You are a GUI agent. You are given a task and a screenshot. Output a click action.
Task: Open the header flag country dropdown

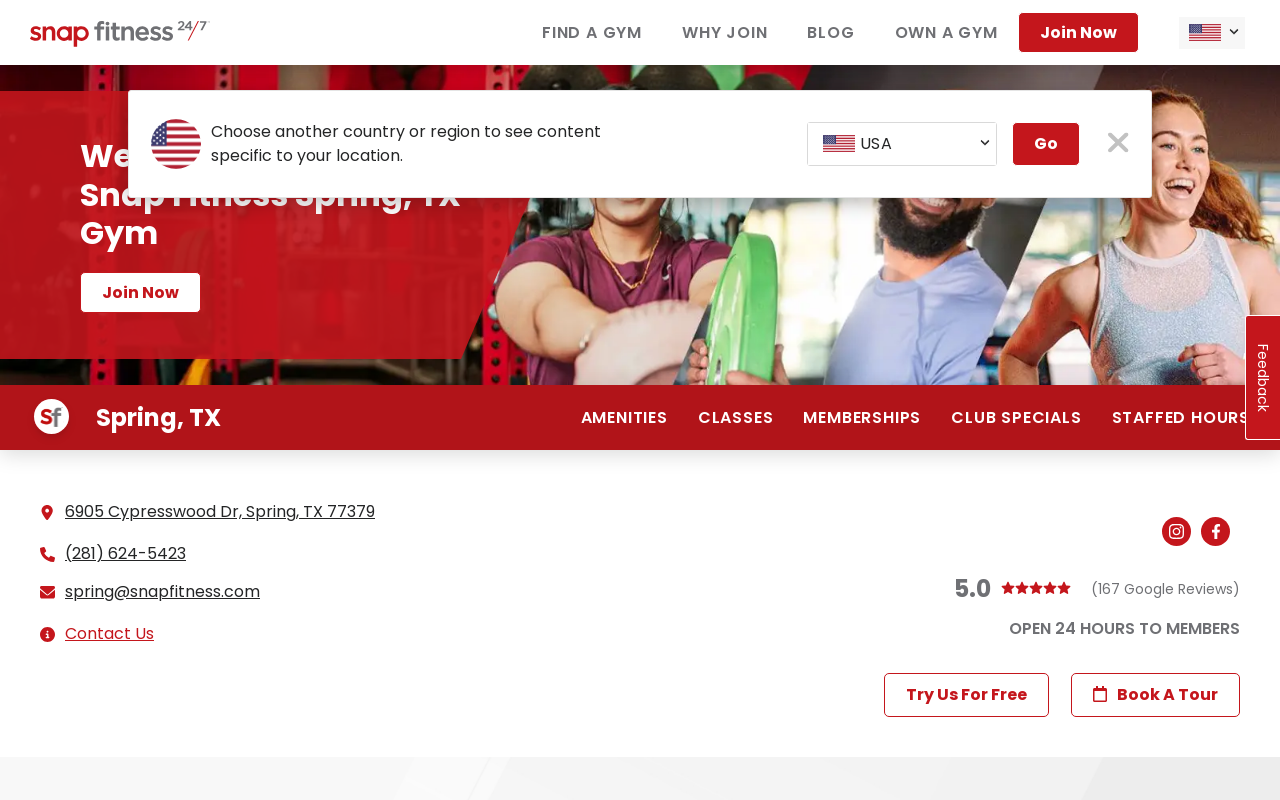1212,33
